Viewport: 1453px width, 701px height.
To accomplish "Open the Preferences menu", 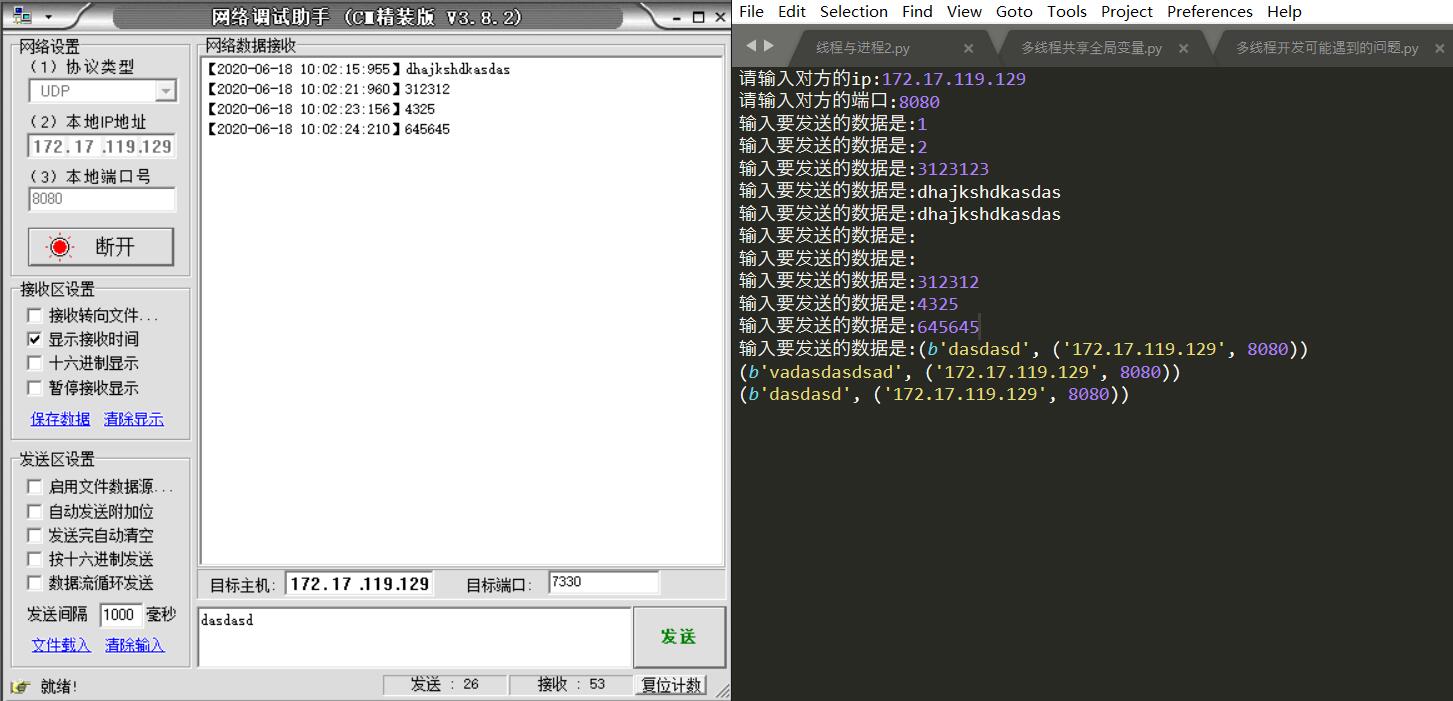I will click(1209, 12).
